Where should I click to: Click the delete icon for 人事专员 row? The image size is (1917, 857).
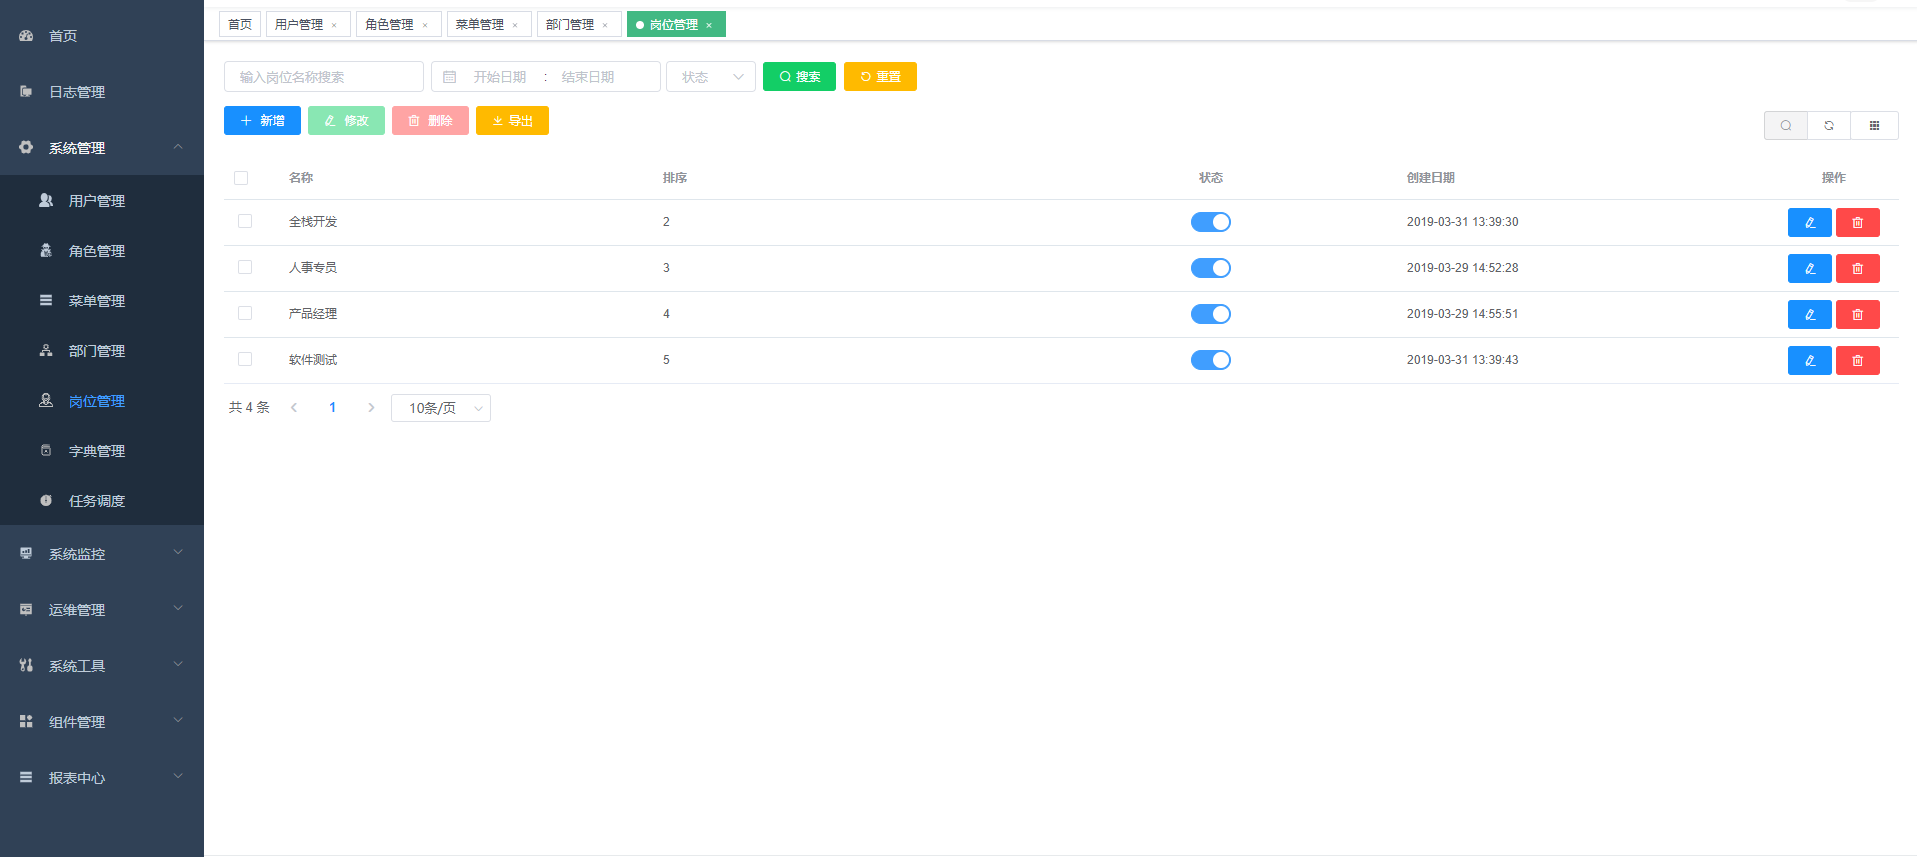pos(1857,268)
